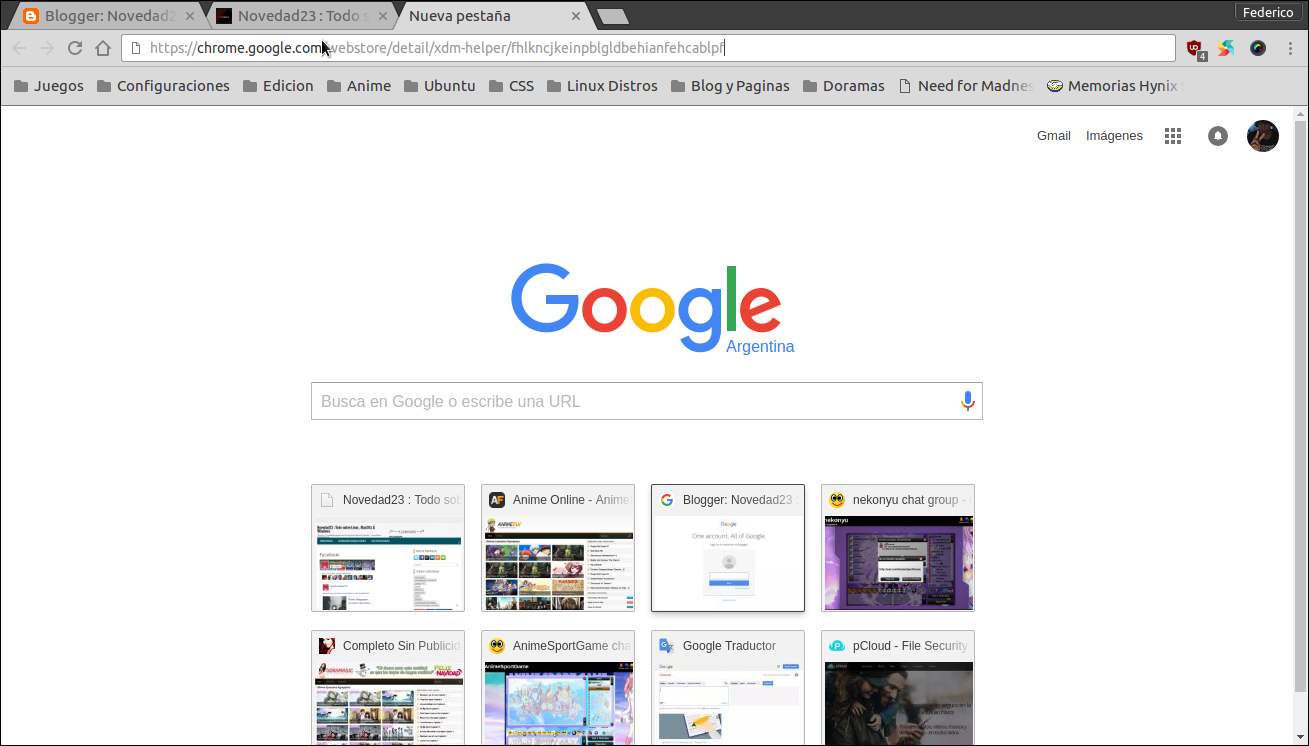Open the Juegos bookmarks folder
The width and height of the screenshot is (1309, 746).
49,86
